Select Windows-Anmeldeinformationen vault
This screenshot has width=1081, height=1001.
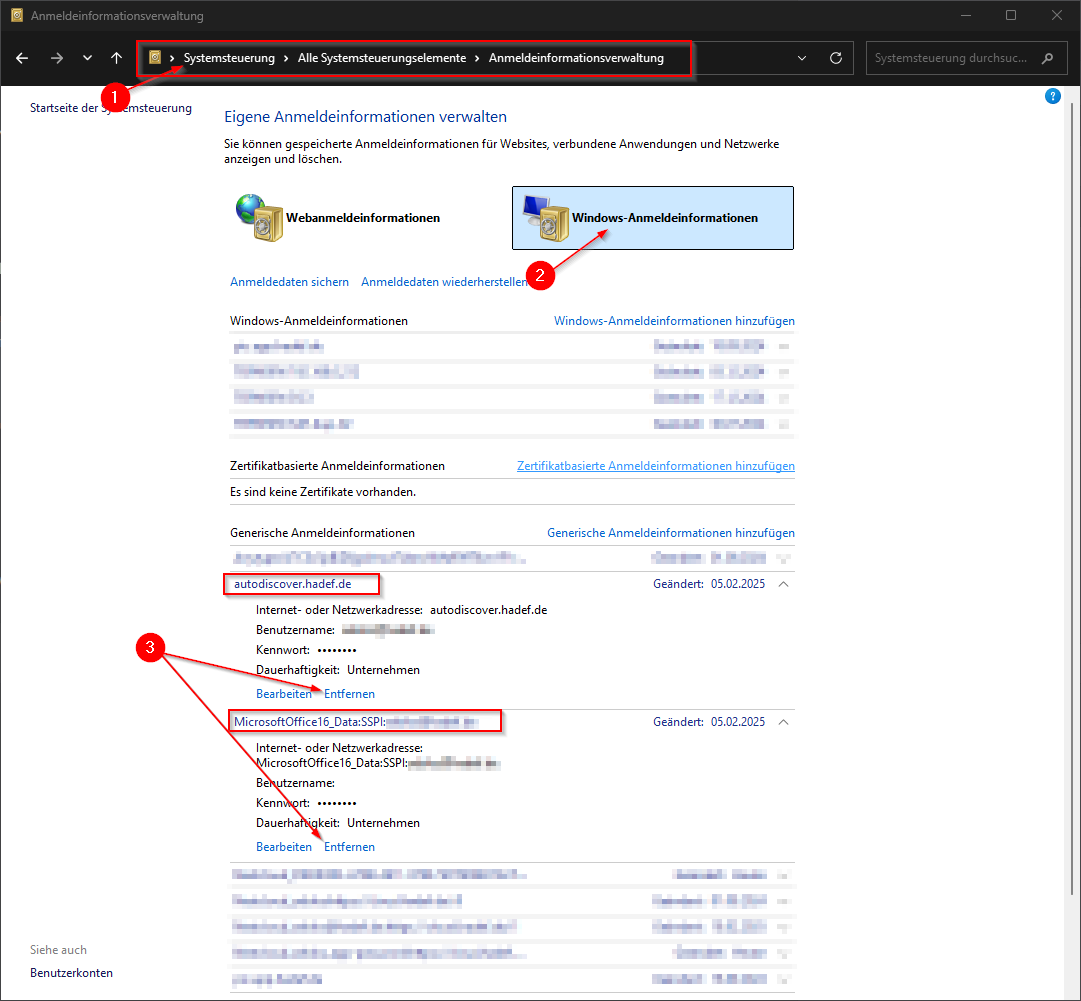click(x=652, y=217)
